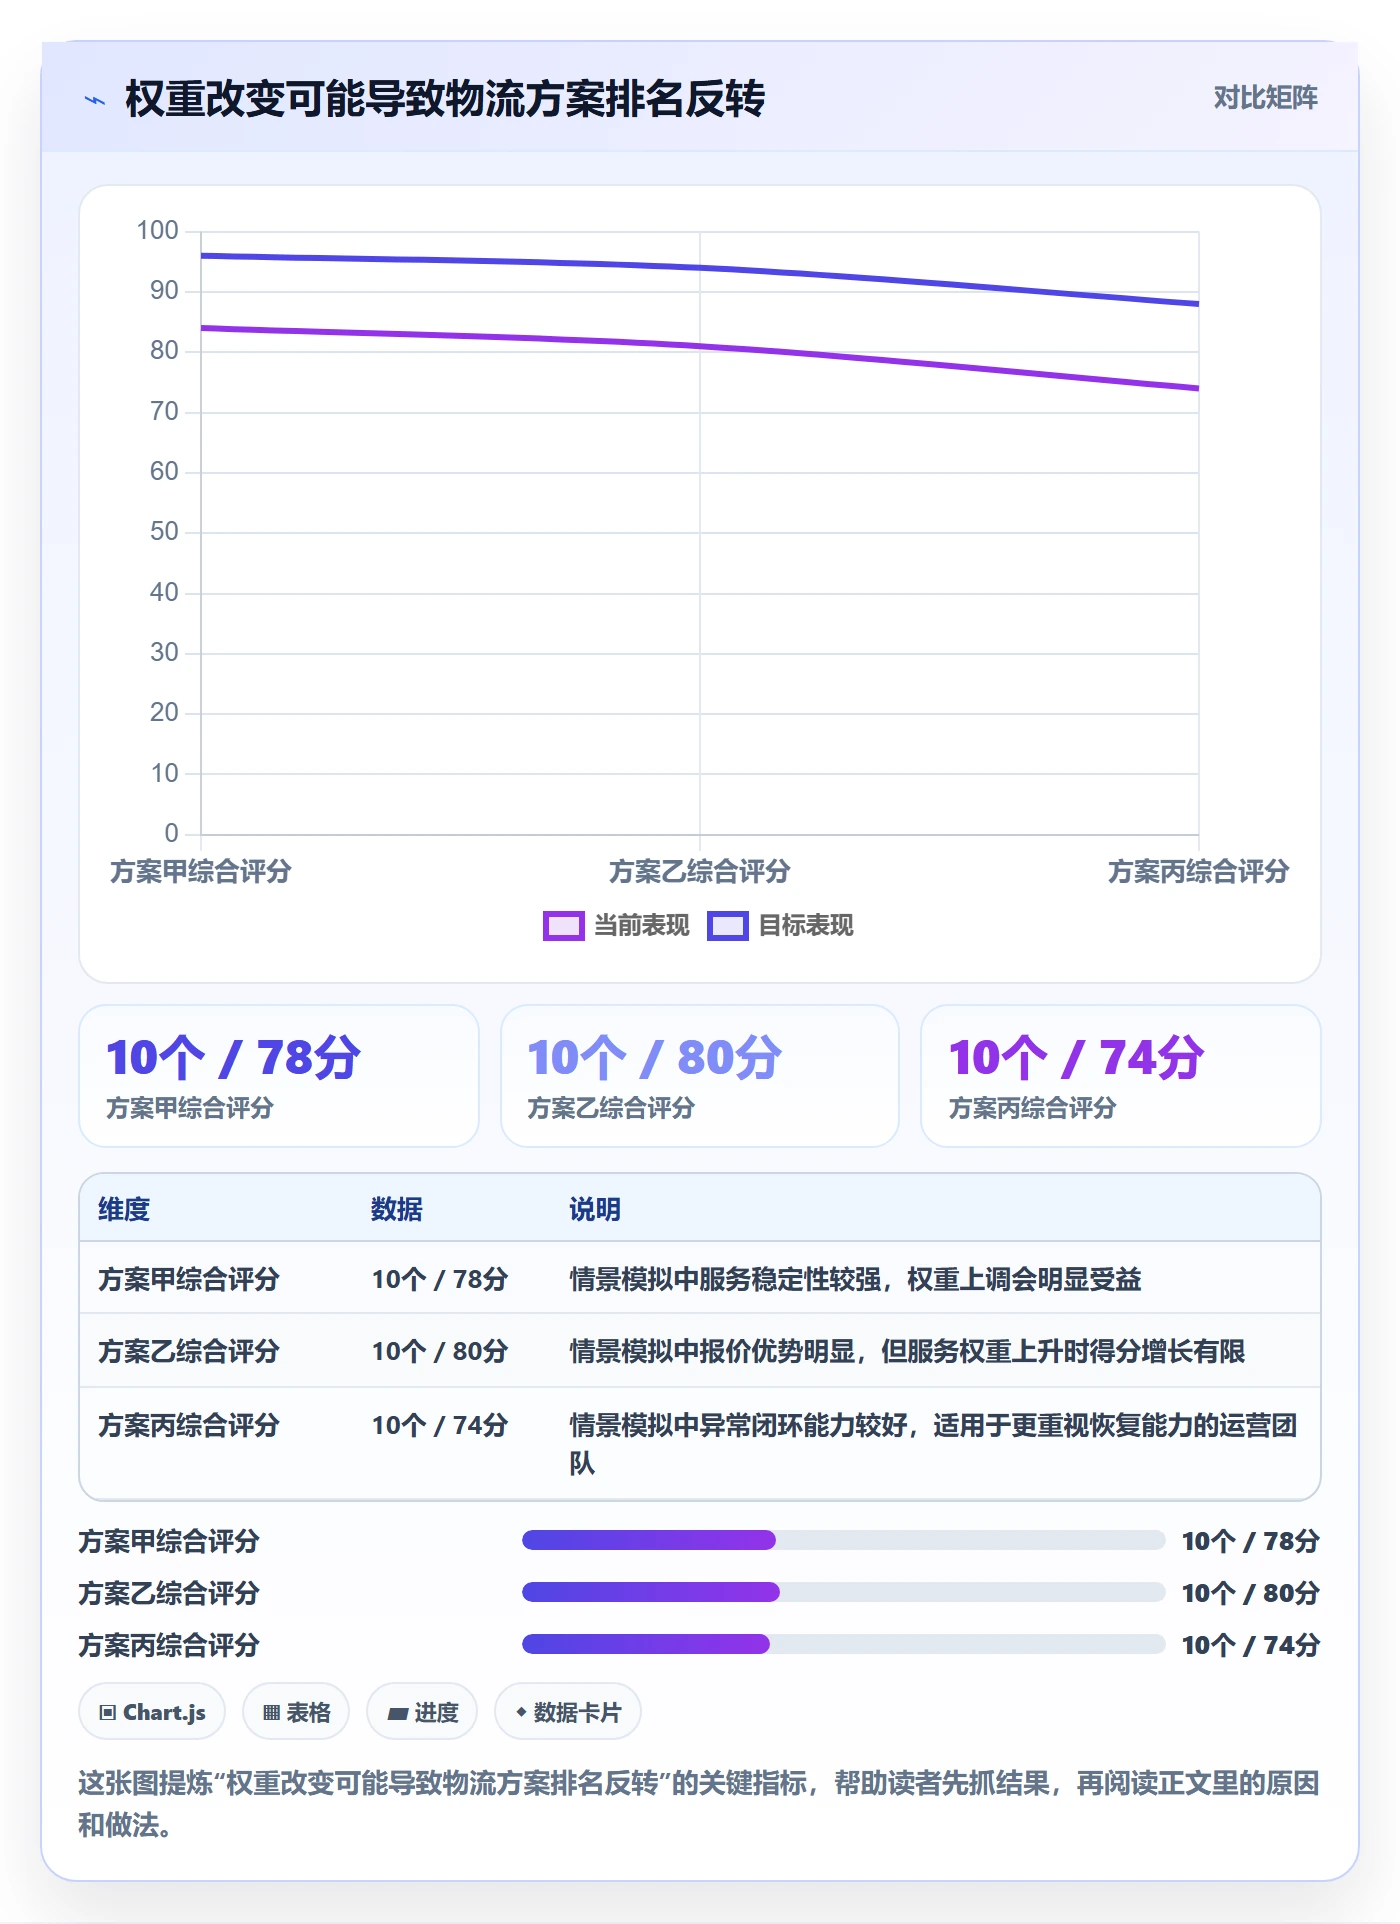Click the 对比矩阵 label in header
This screenshot has width=1400, height=1924.
pos(1265,98)
